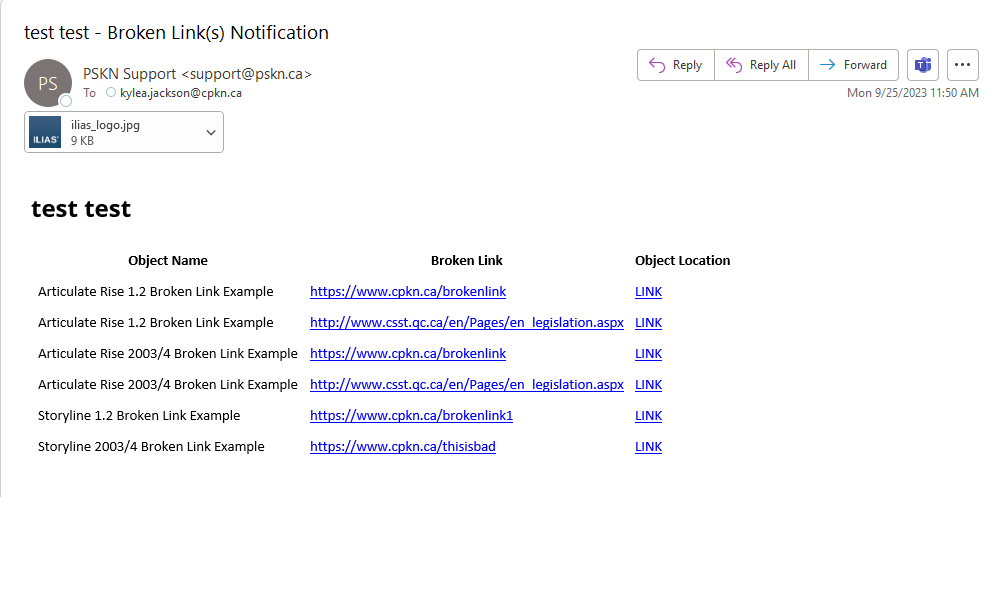This screenshot has height=600, width=1000.
Task: Open the https://www.cpkn.ca/brokenlink1 link
Action: tap(411, 416)
